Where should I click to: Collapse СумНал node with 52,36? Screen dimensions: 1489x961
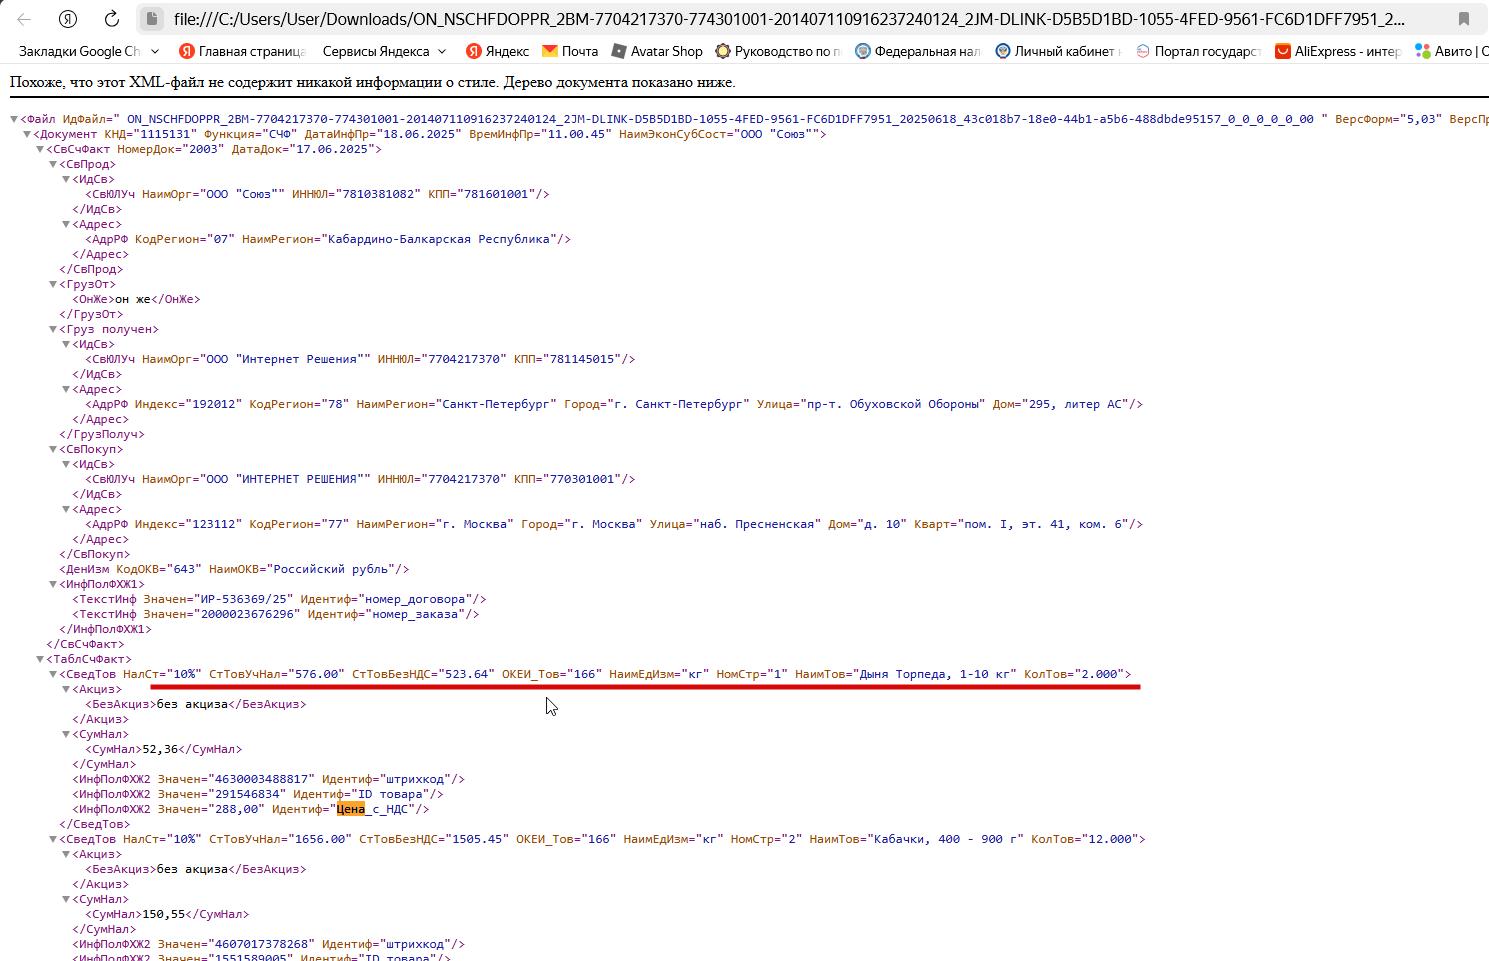click(66, 734)
